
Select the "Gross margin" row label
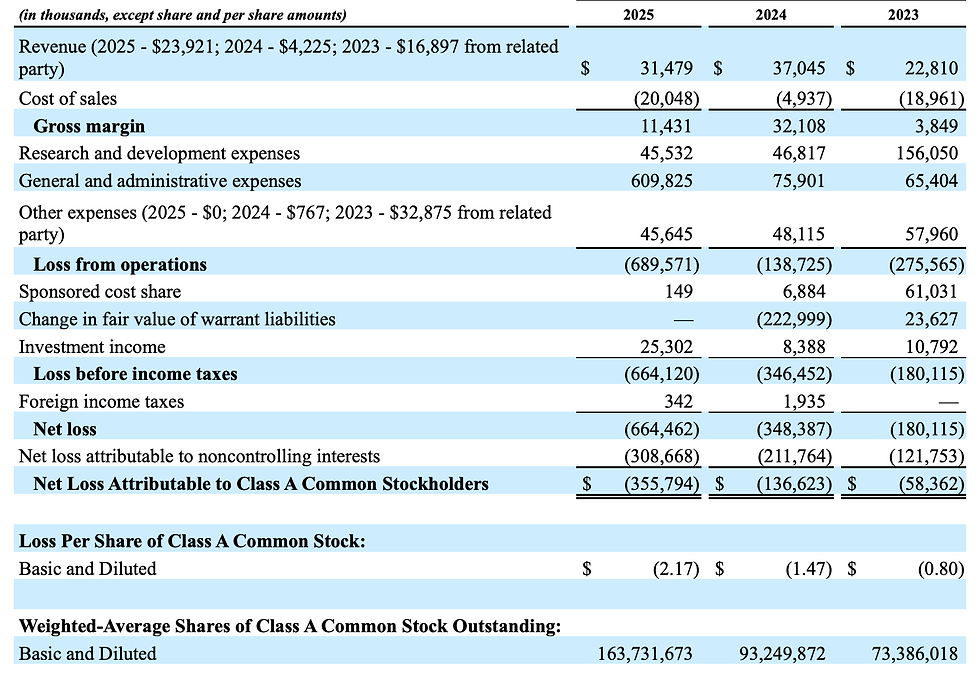point(89,126)
